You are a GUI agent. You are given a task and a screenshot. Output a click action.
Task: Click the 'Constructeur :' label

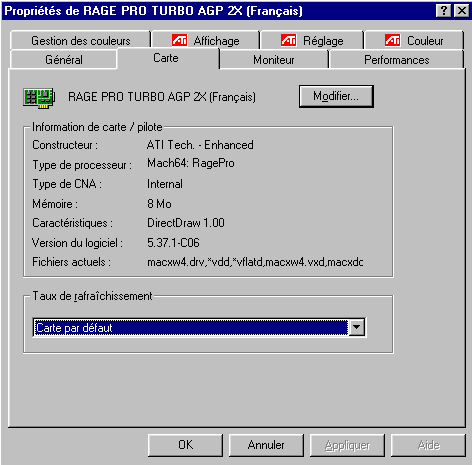[x=65, y=145]
